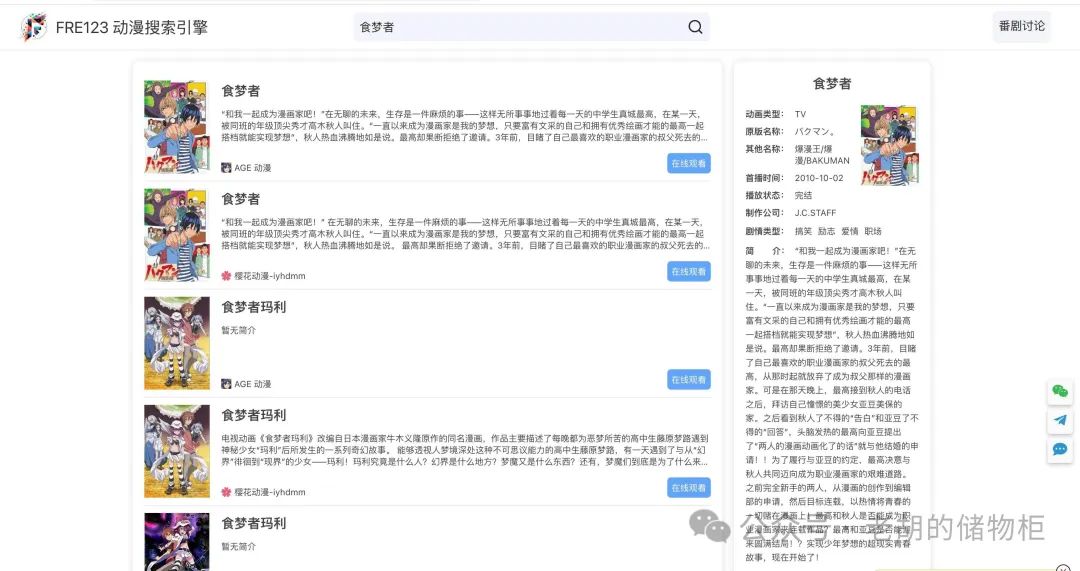
Task: Open the second 食梦者 result title
Action: [x=240, y=199]
